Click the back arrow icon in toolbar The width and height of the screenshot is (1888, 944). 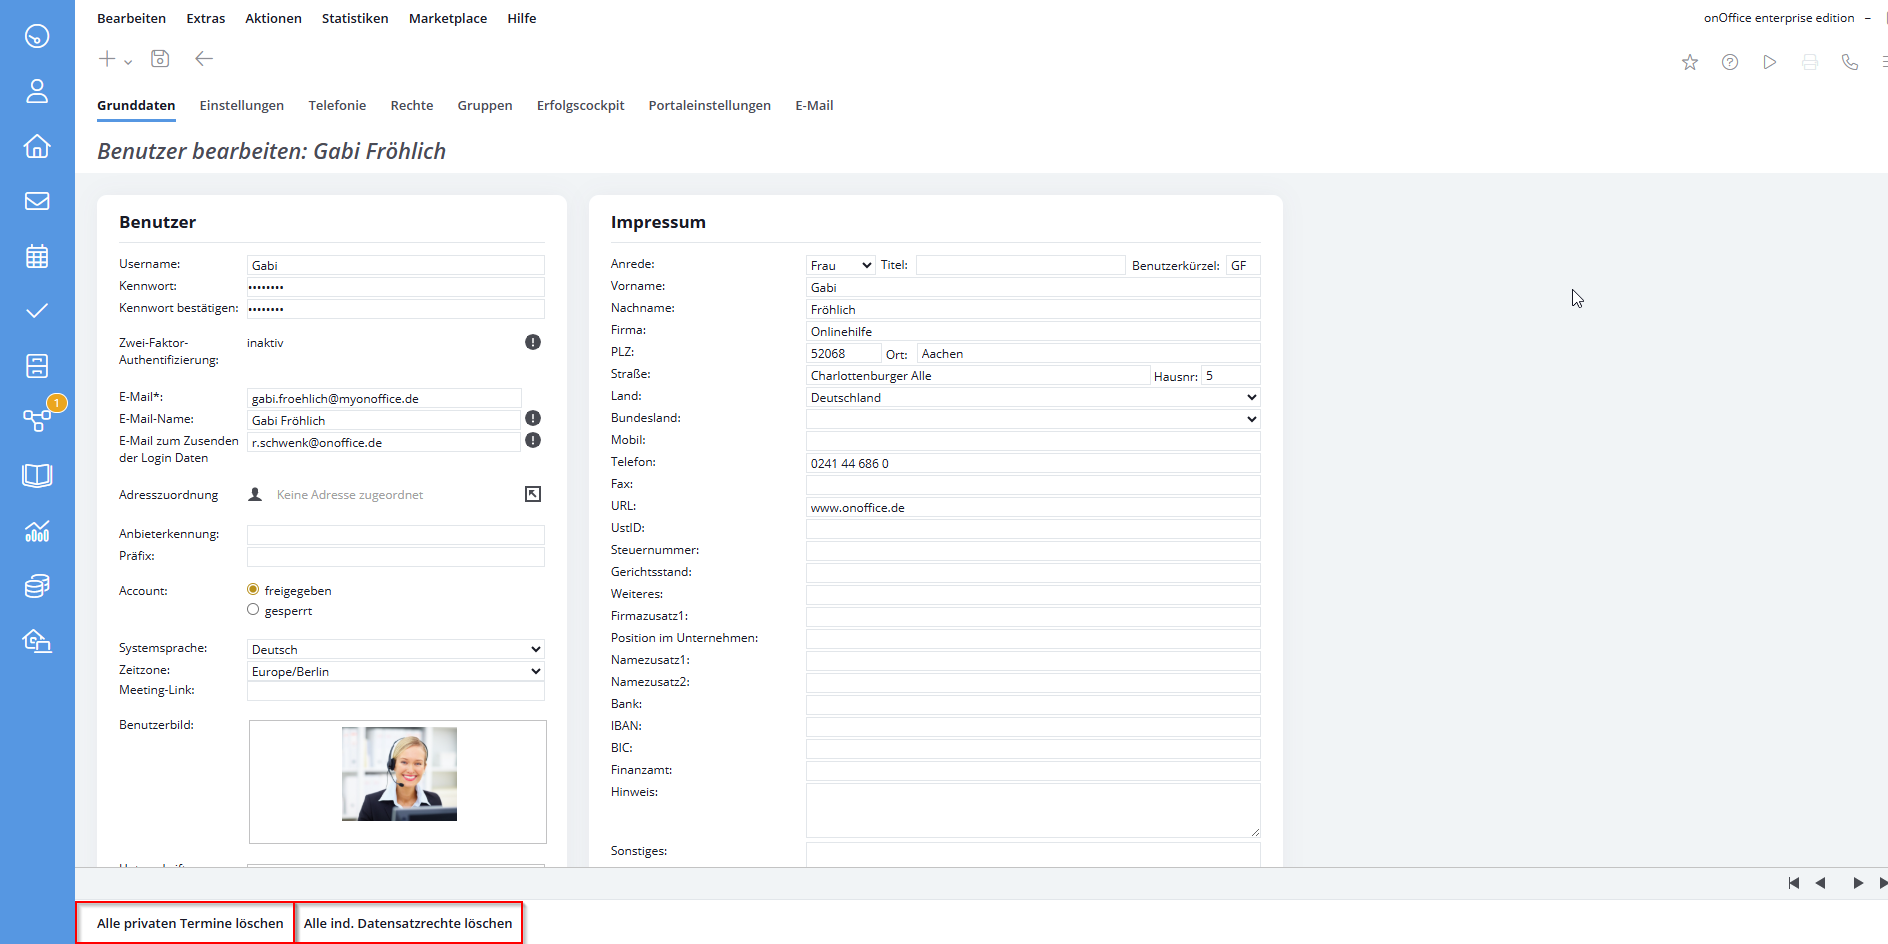coord(204,59)
